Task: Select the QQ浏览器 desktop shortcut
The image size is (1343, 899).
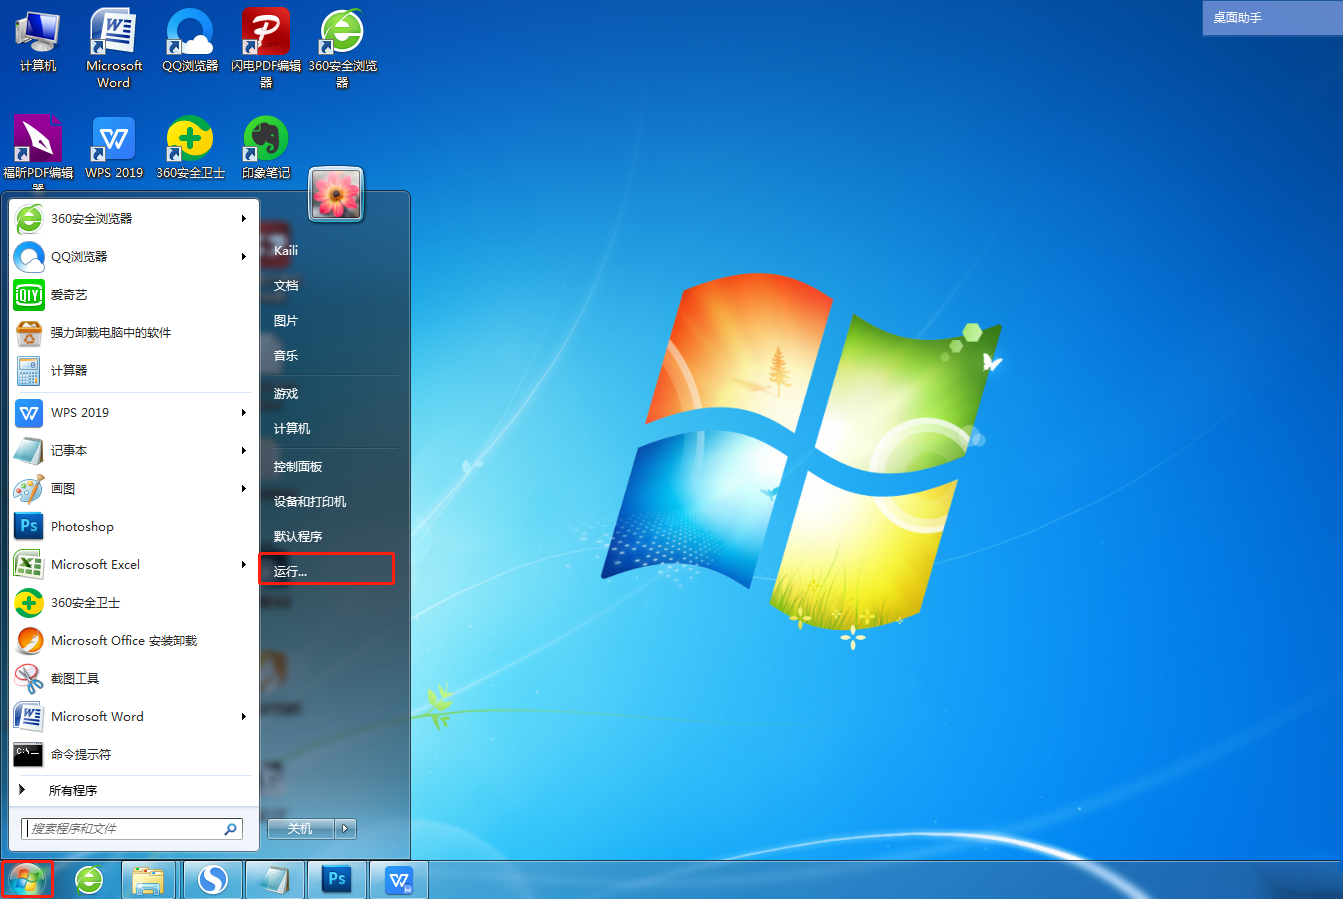Action: (190, 42)
